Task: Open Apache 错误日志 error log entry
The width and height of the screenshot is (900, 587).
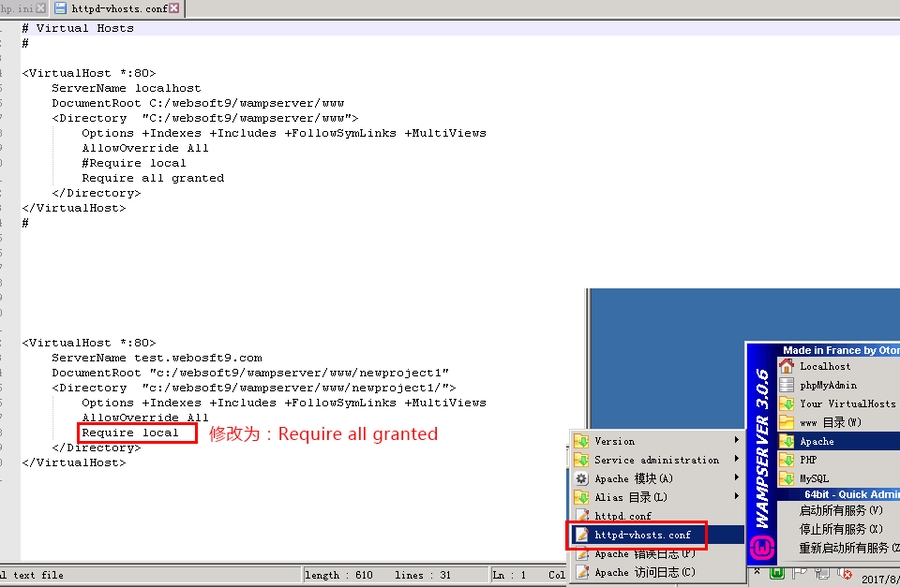Action: point(644,553)
